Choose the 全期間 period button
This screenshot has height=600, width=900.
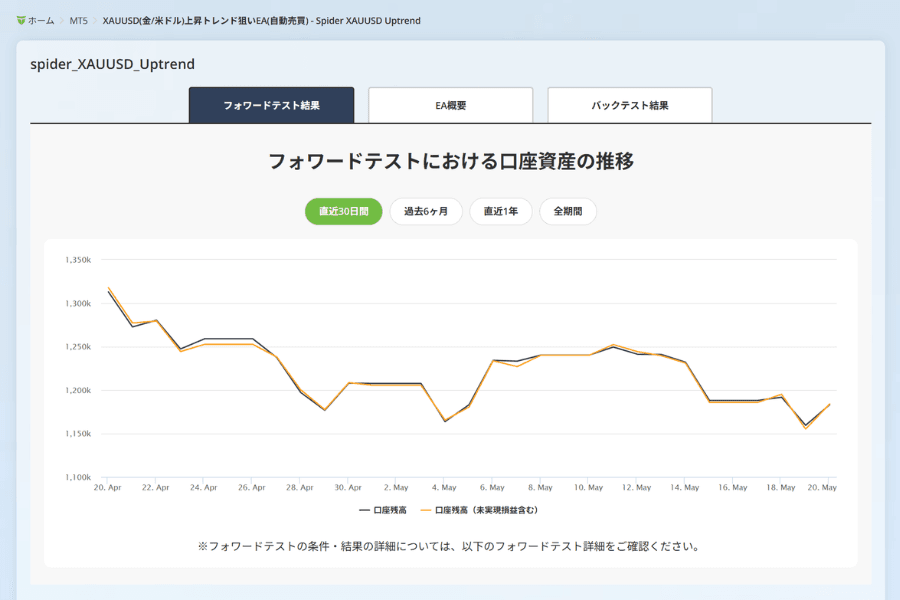tap(568, 211)
